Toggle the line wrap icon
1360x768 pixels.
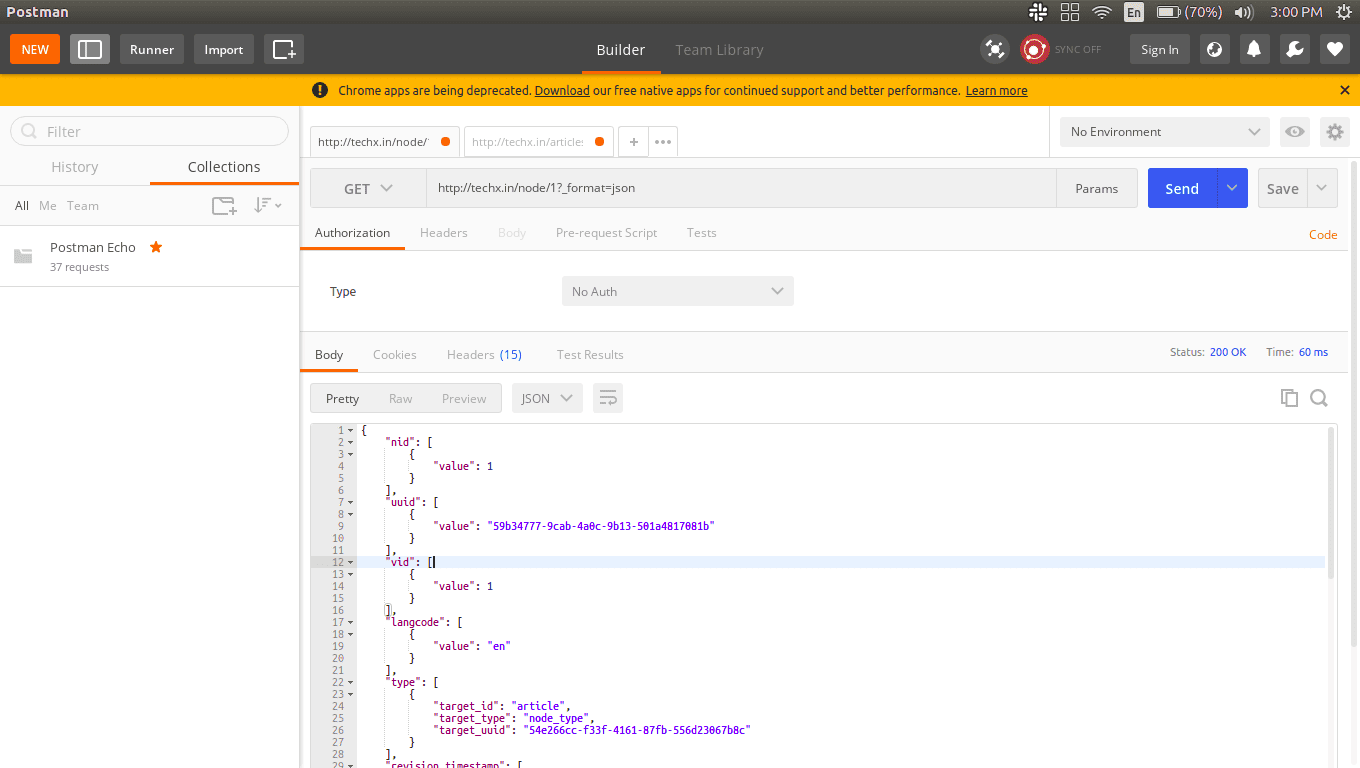608,398
